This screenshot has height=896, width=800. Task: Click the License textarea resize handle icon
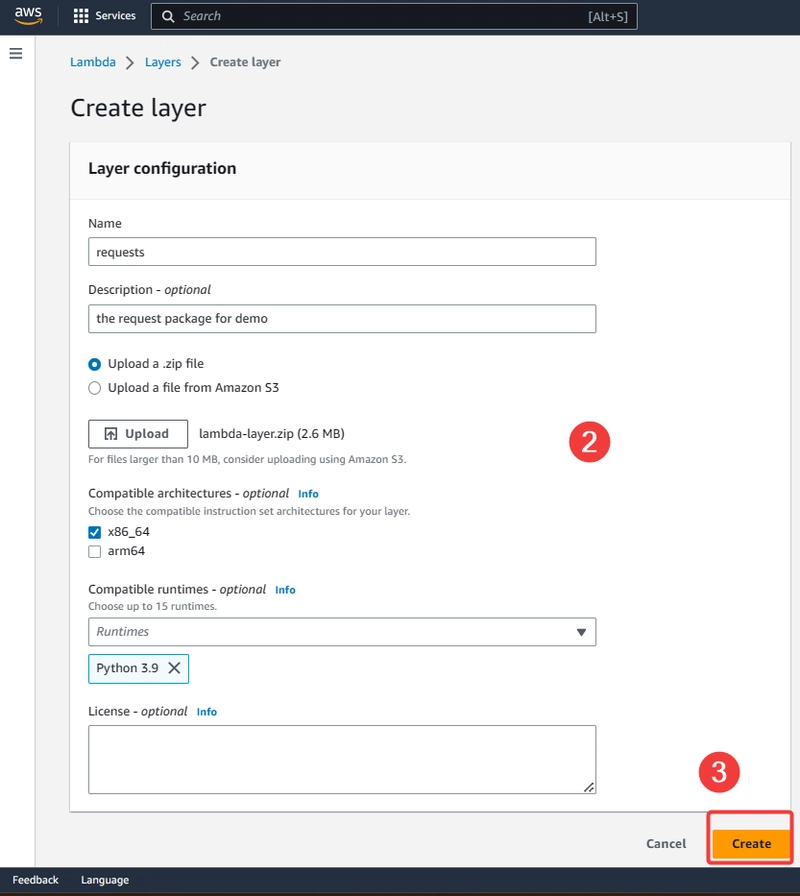click(x=589, y=787)
